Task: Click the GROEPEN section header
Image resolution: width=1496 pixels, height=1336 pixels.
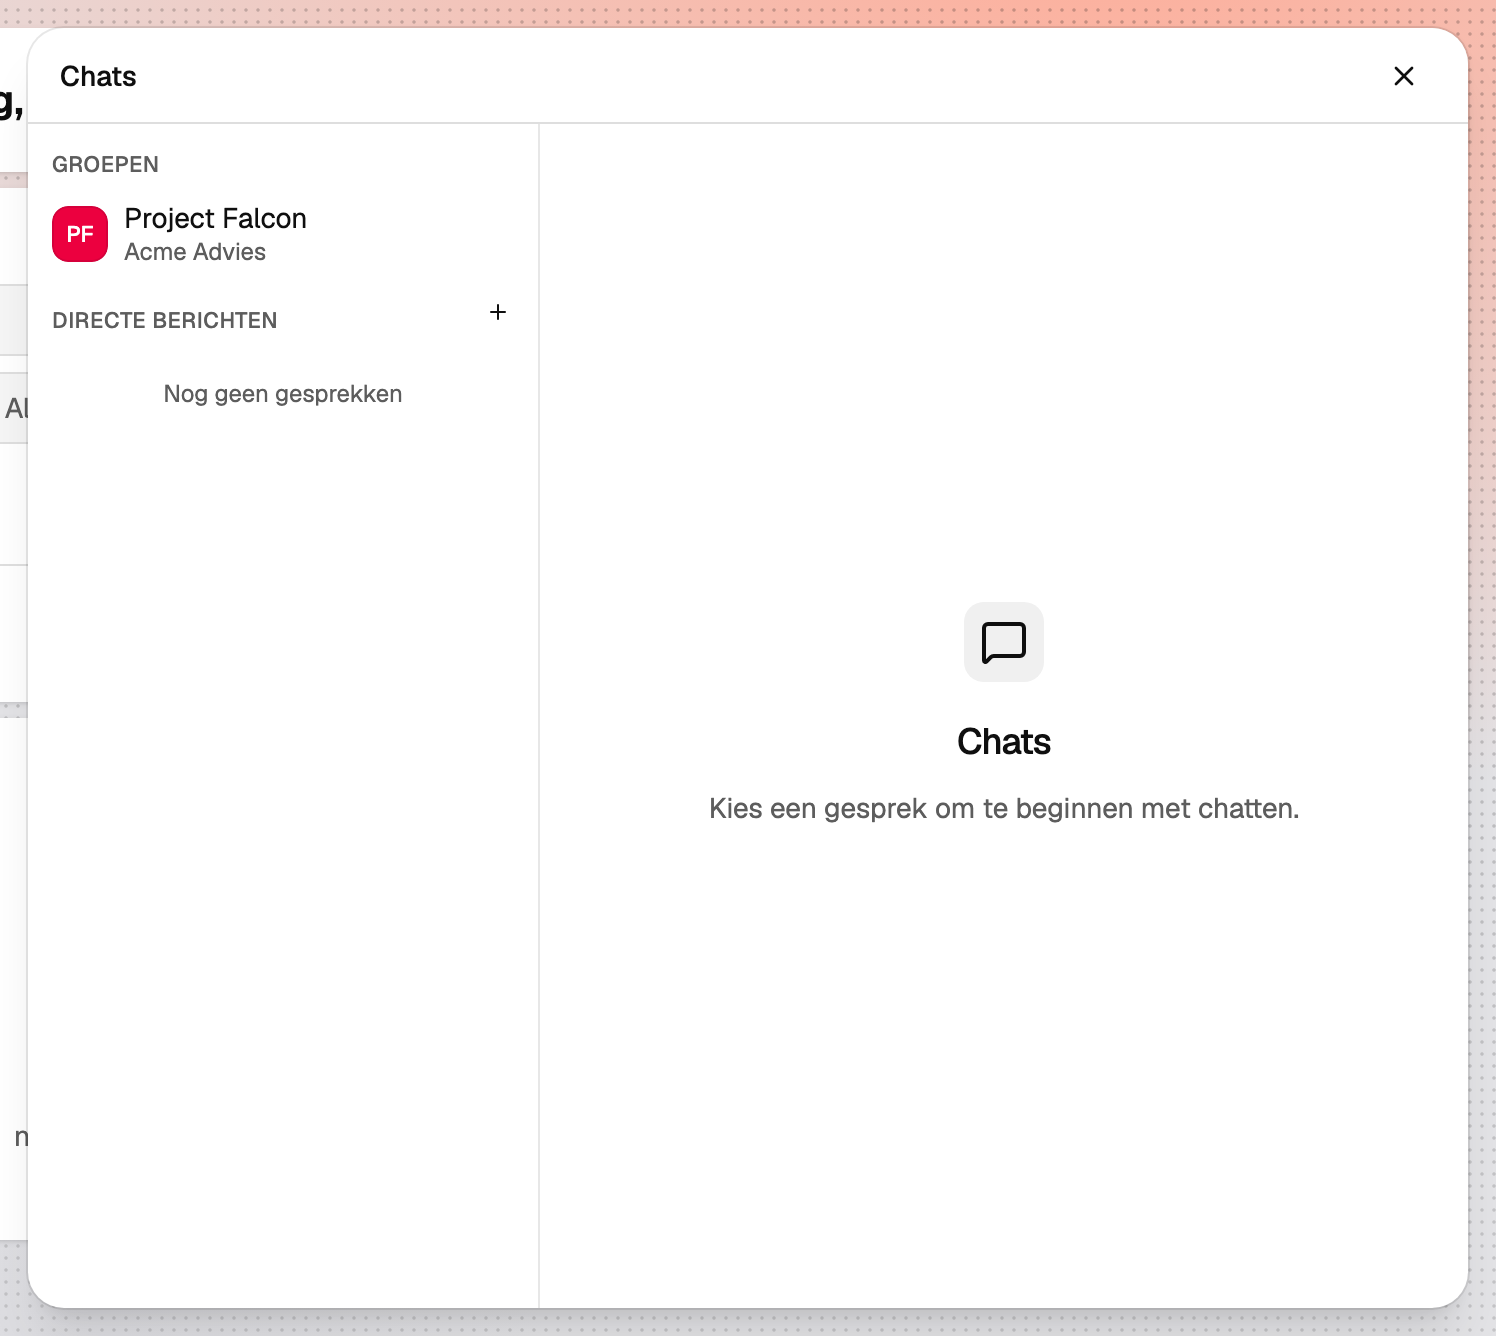Action: pyautogui.click(x=105, y=164)
